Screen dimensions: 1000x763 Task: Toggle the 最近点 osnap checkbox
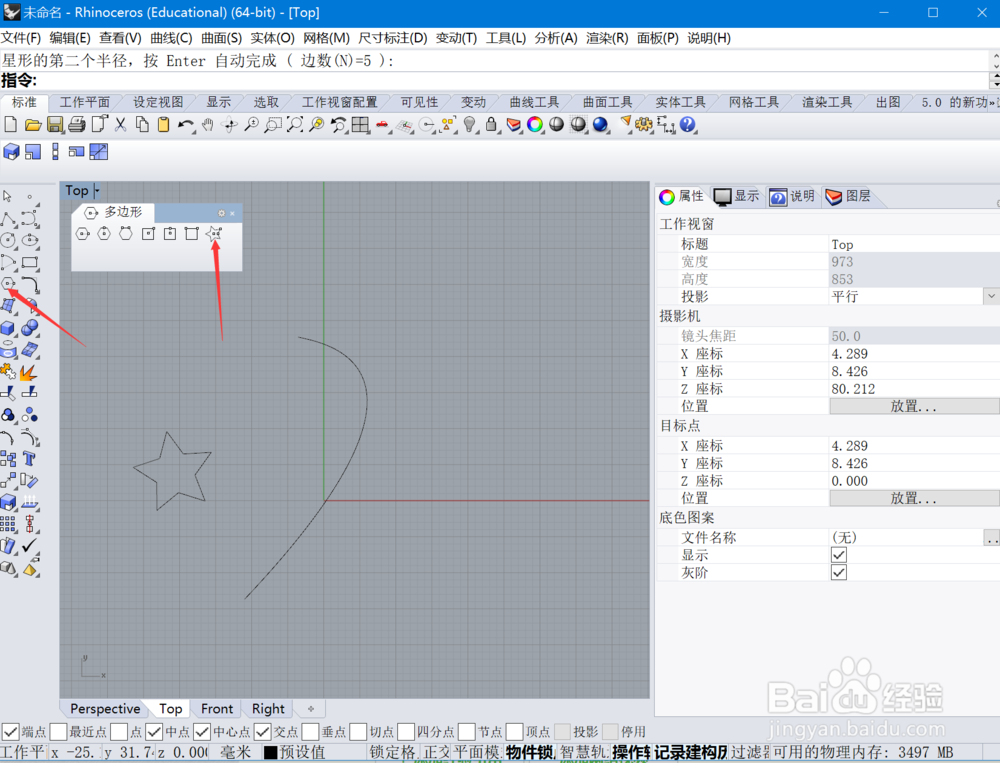click(x=58, y=731)
